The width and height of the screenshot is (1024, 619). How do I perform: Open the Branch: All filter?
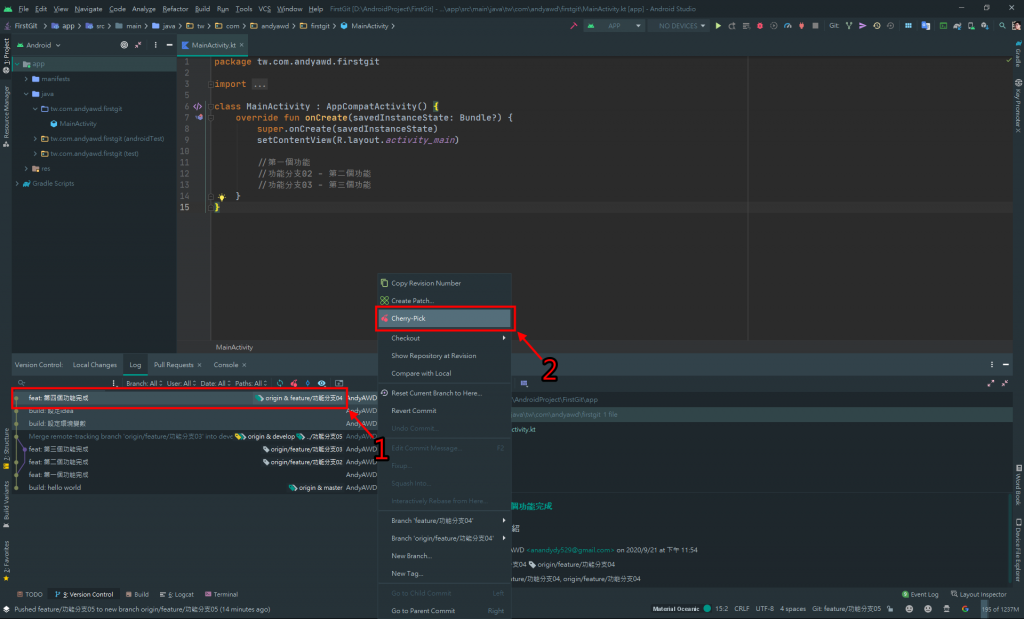(144, 383)
